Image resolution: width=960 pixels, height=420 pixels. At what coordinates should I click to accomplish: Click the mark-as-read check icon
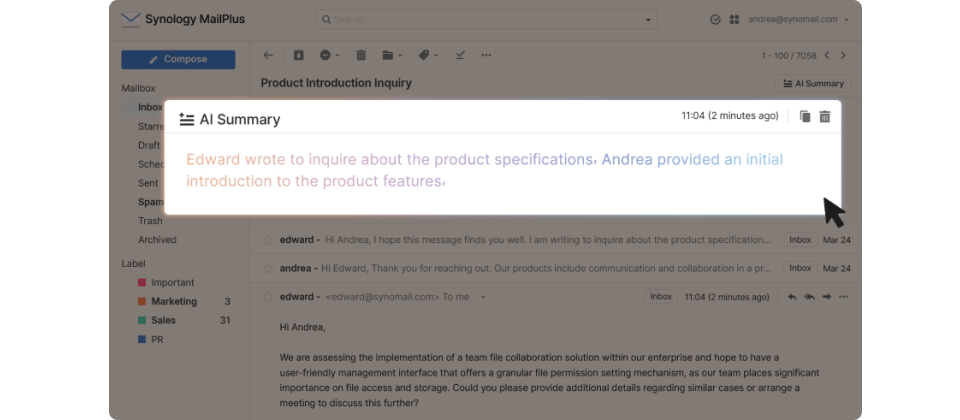pos(459,55)
